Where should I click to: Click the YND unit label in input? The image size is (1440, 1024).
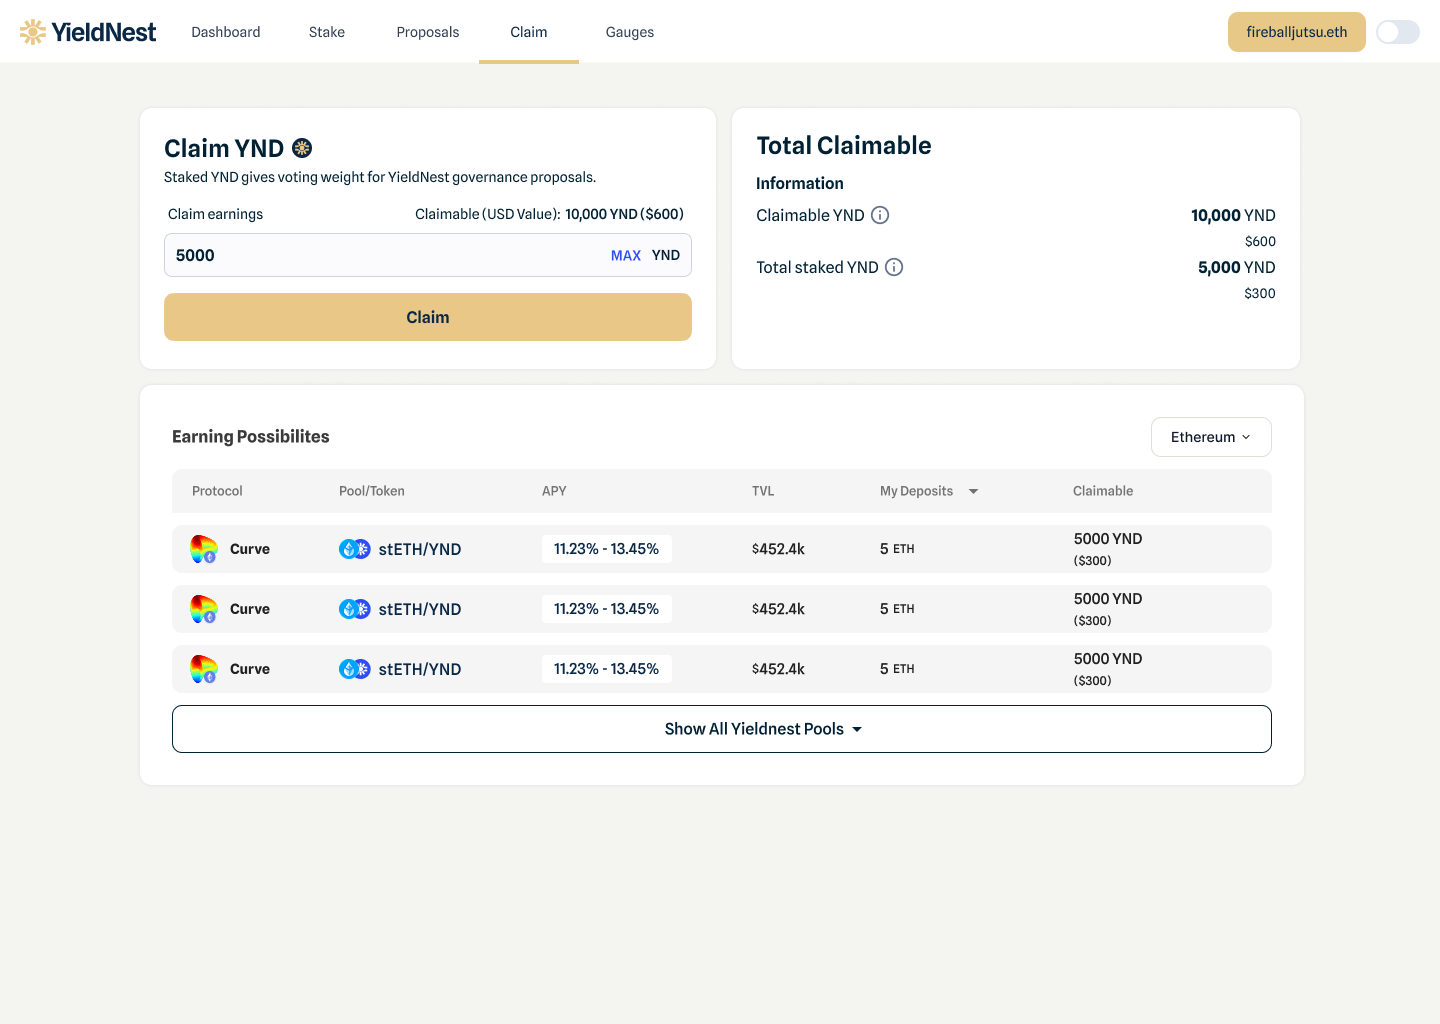(666, 255)
